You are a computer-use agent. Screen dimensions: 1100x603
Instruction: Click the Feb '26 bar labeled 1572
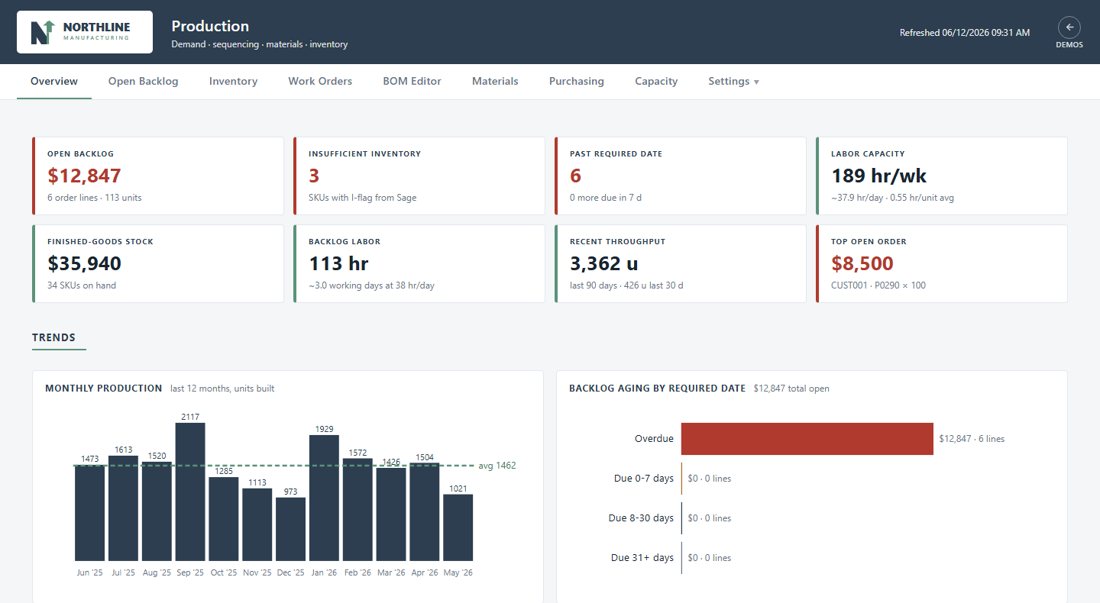tap(358, 510)
